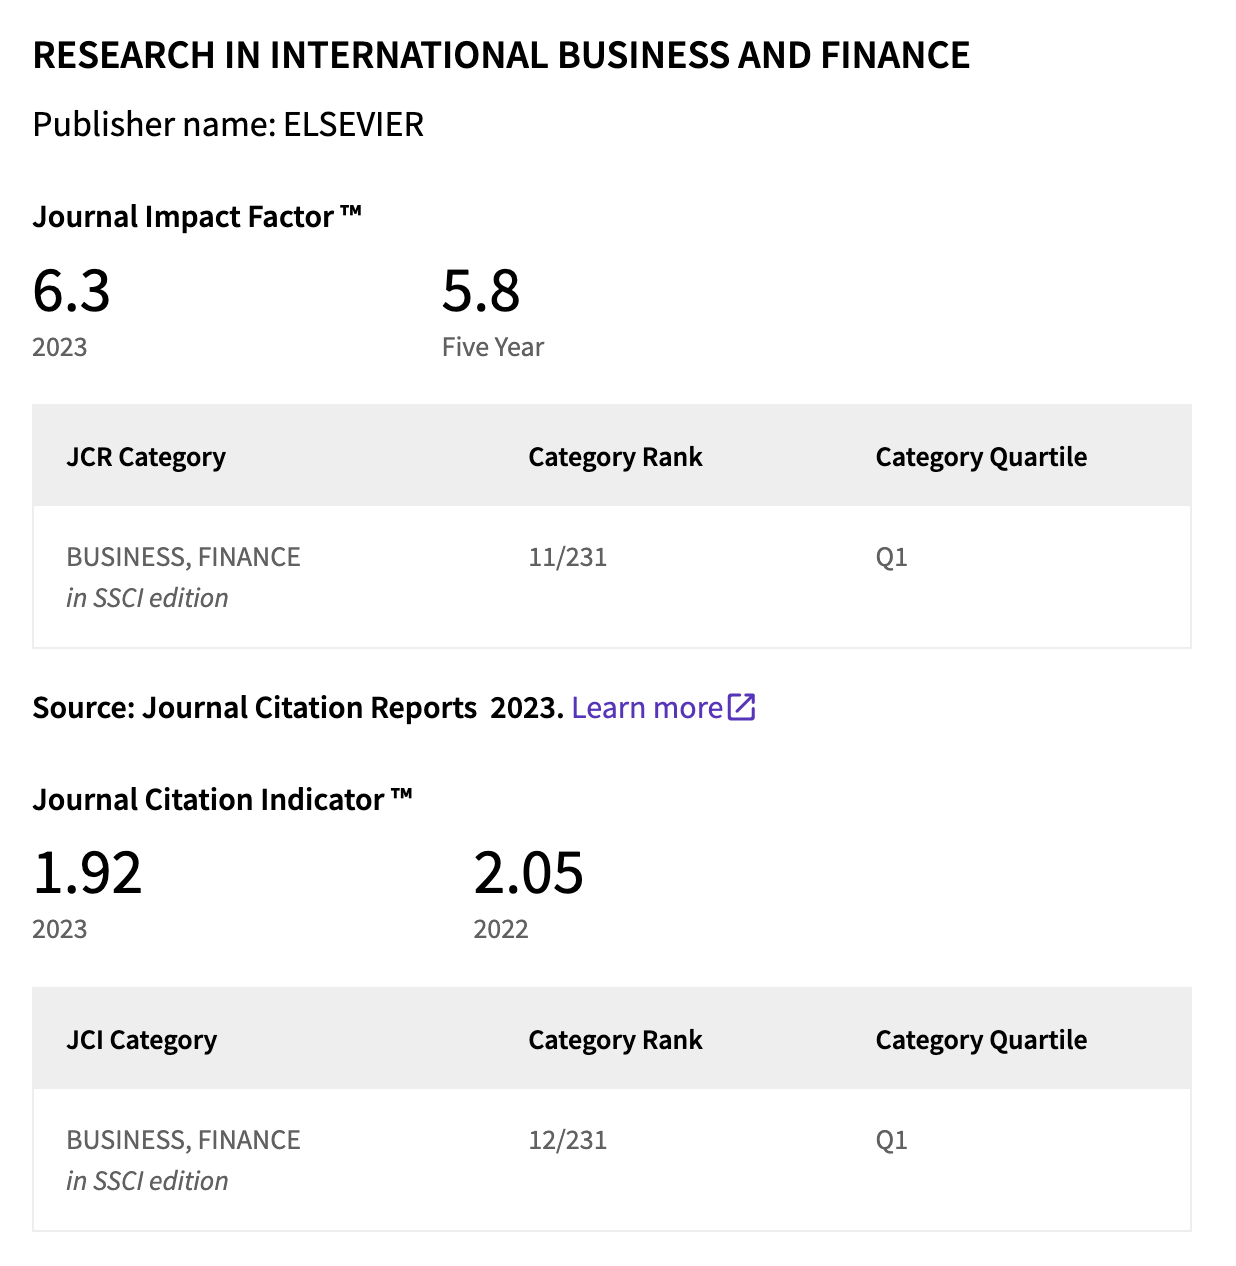The width and height of the screenshot is (1236, 1266).
Task: Click the Publisher name ELSEVIER text
Action: coord(228,124)
